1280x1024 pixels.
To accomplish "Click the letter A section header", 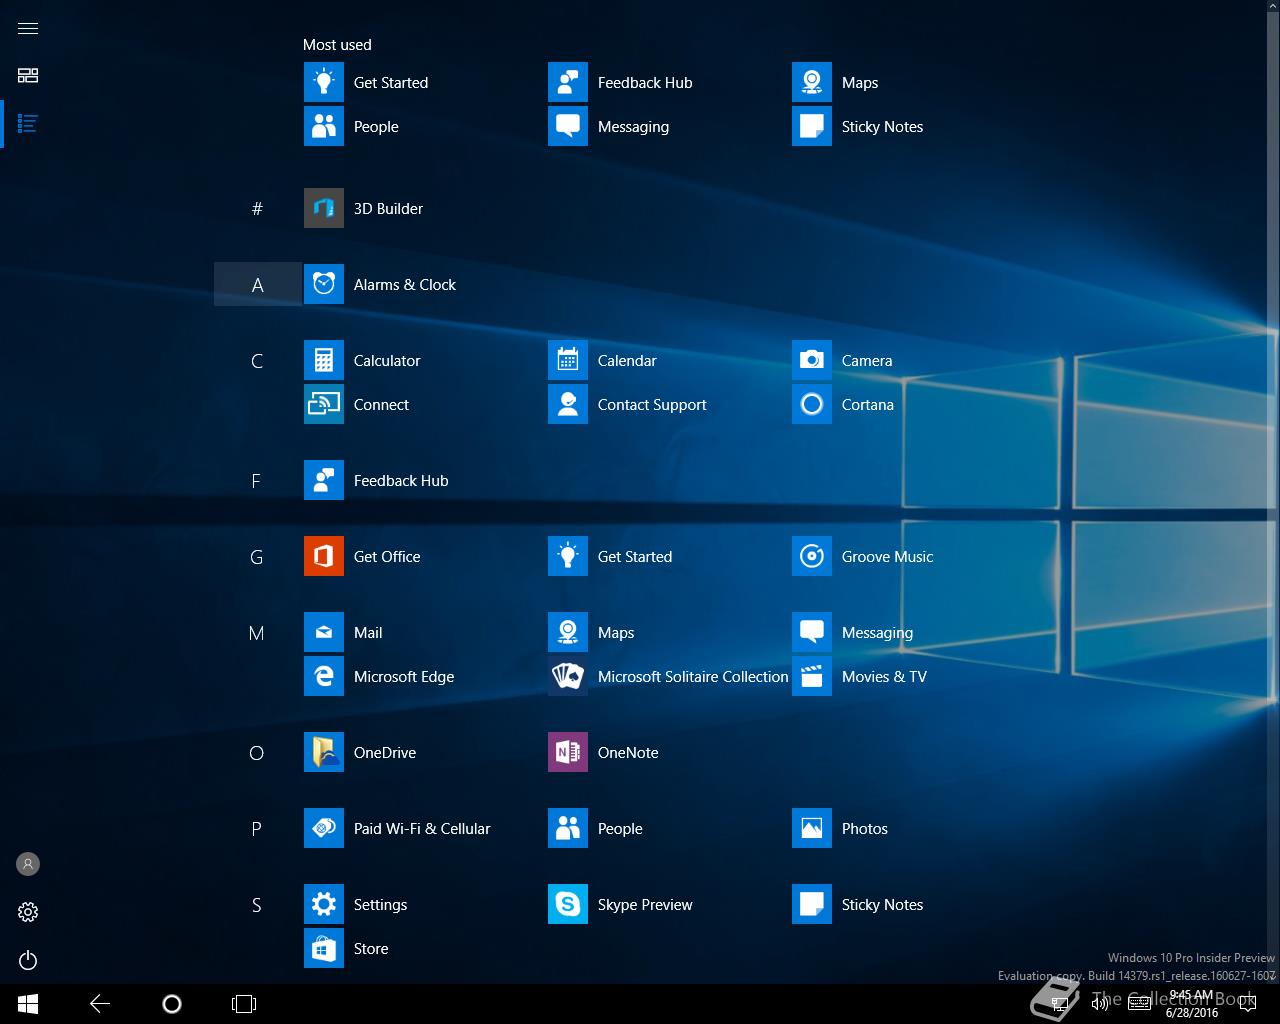I will point(257,284).
